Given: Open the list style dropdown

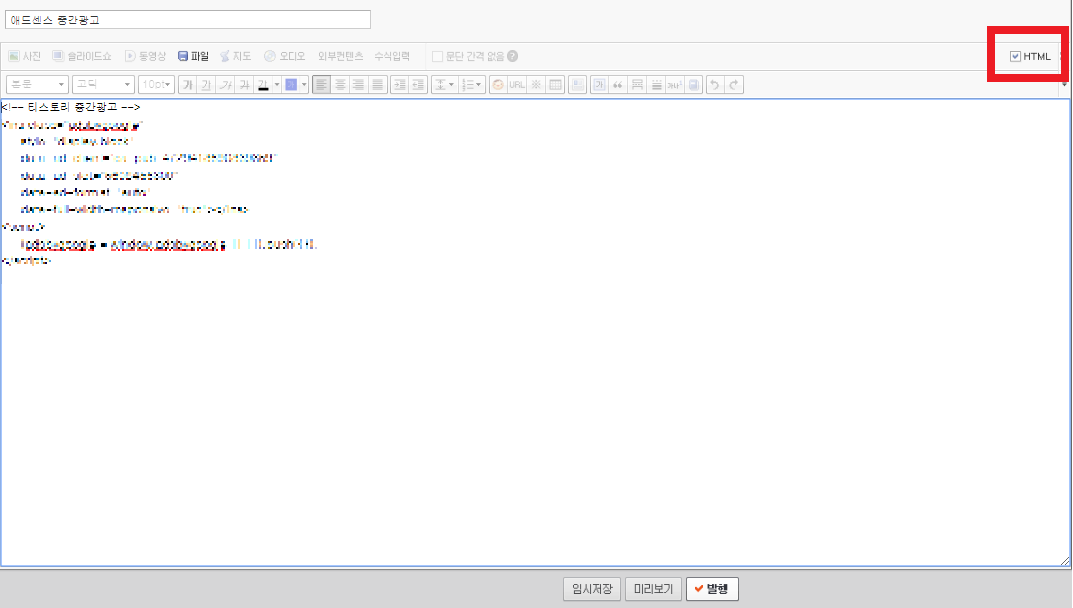Looking at the screenshot, I should tap(471, 84).
